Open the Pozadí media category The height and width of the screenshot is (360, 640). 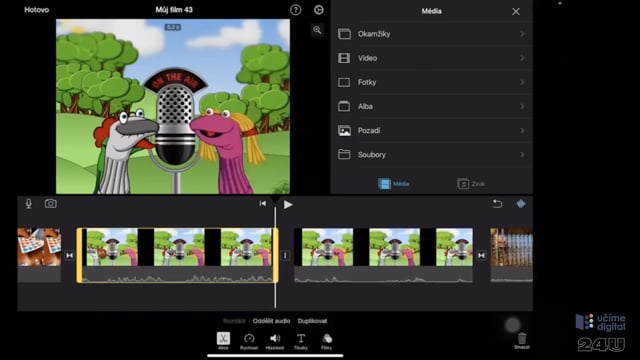tap(431, 131)
